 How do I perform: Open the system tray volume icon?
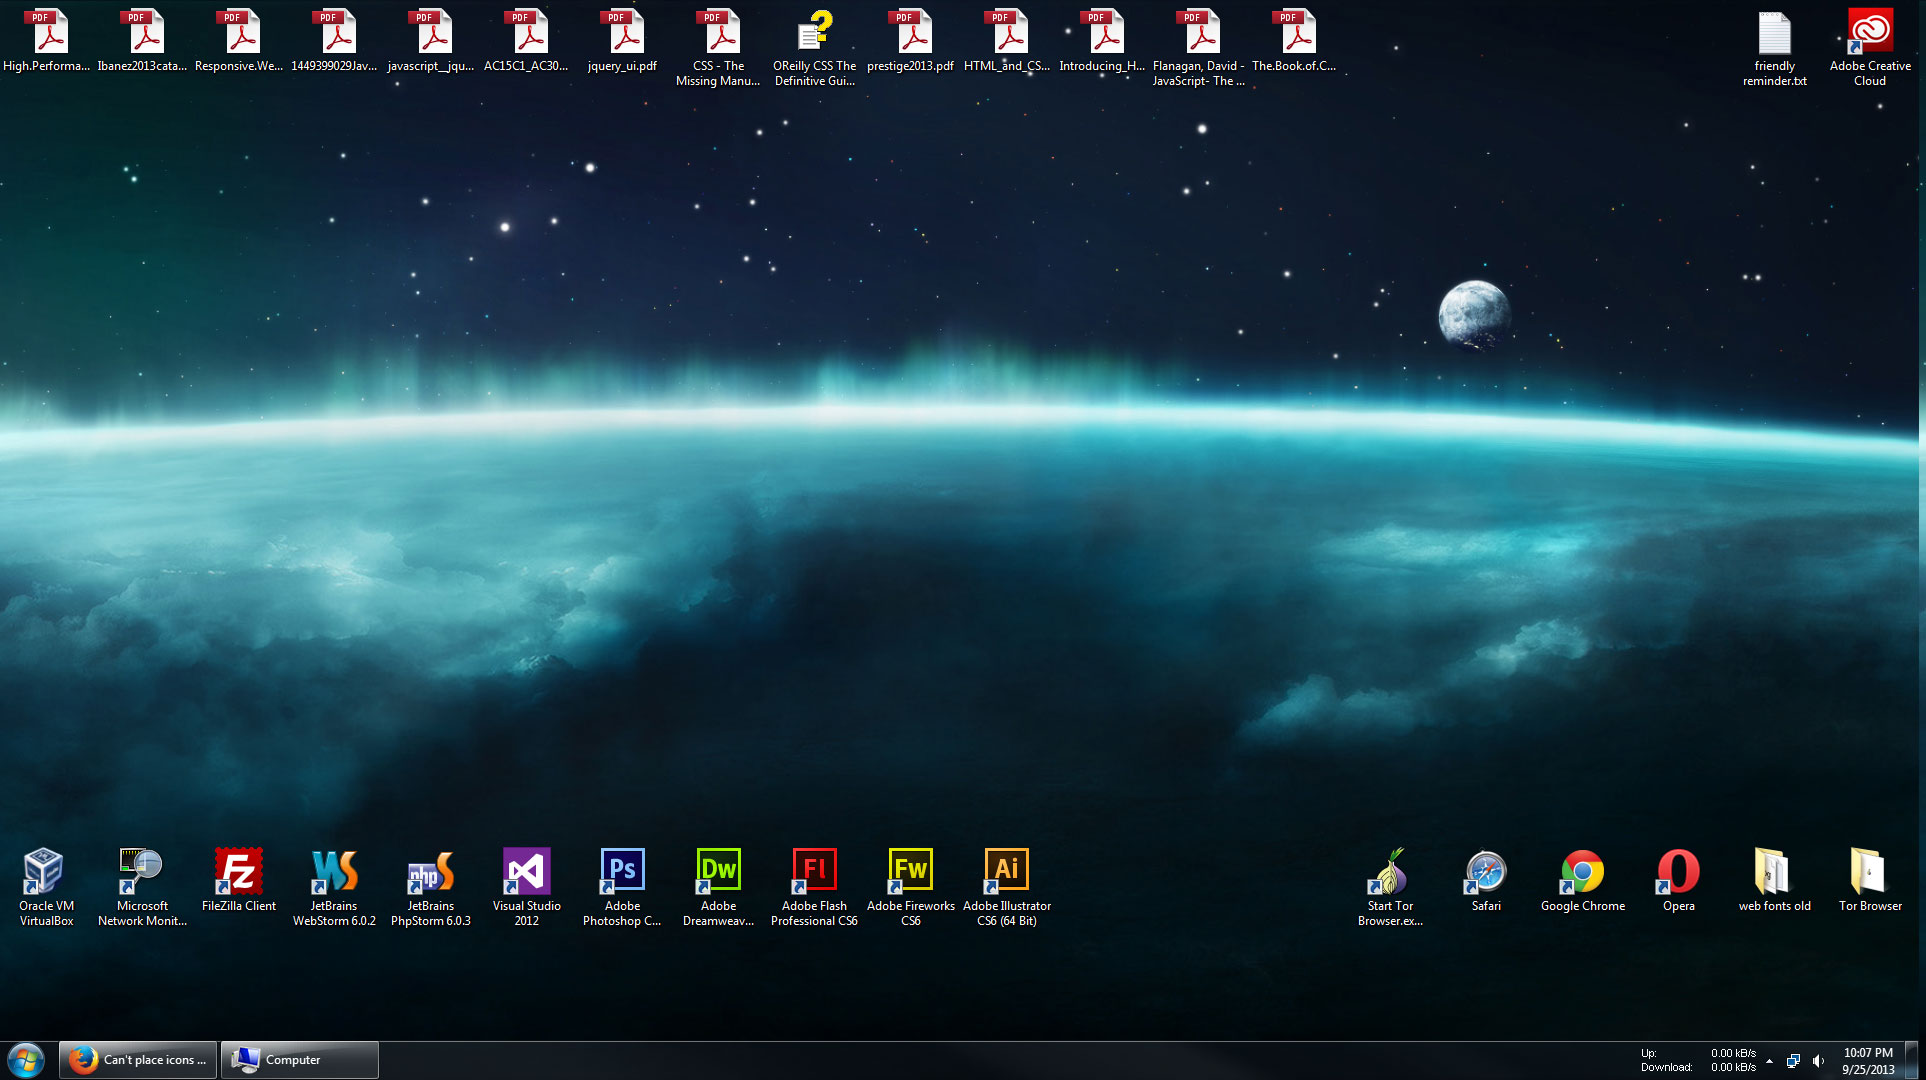pyautogui.click(x=1818, y=1059)
